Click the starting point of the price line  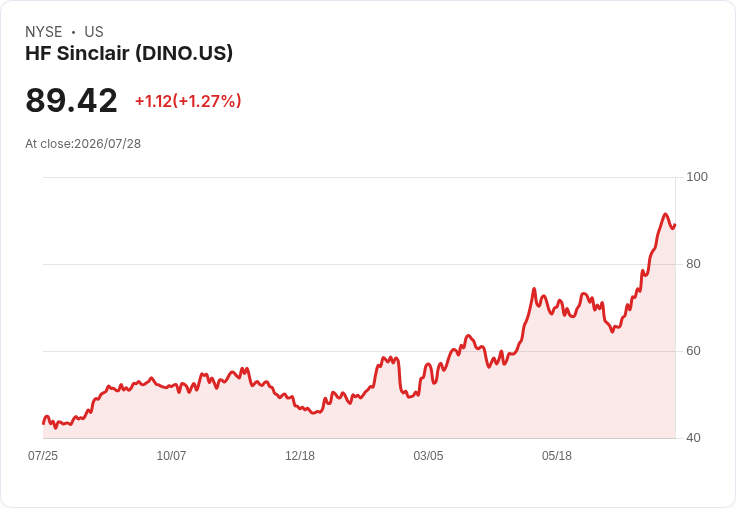44,423
